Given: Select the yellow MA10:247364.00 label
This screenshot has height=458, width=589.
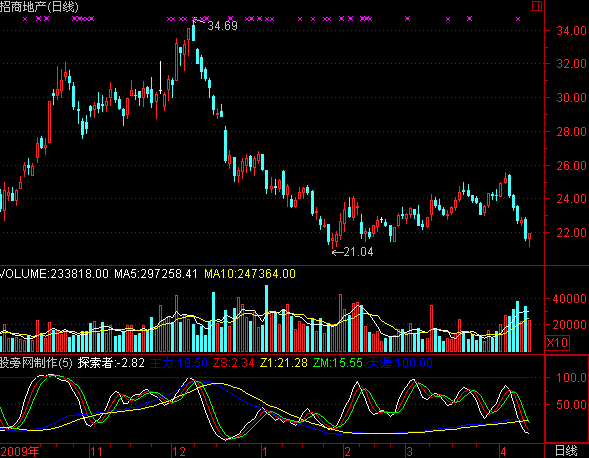Looking at the screenshot, I should tap(250, 274).
